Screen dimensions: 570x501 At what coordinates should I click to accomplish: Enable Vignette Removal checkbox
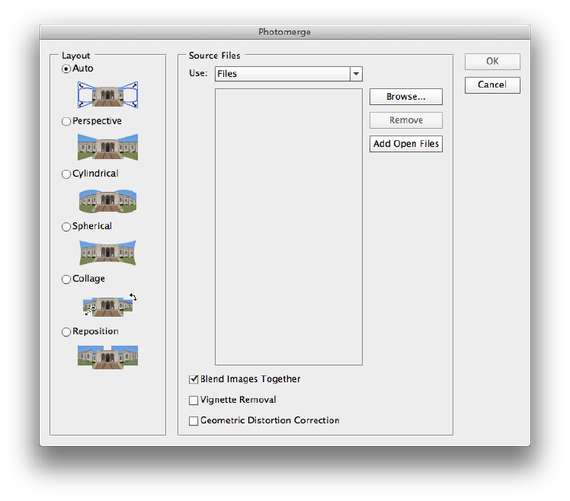(193, 400)
